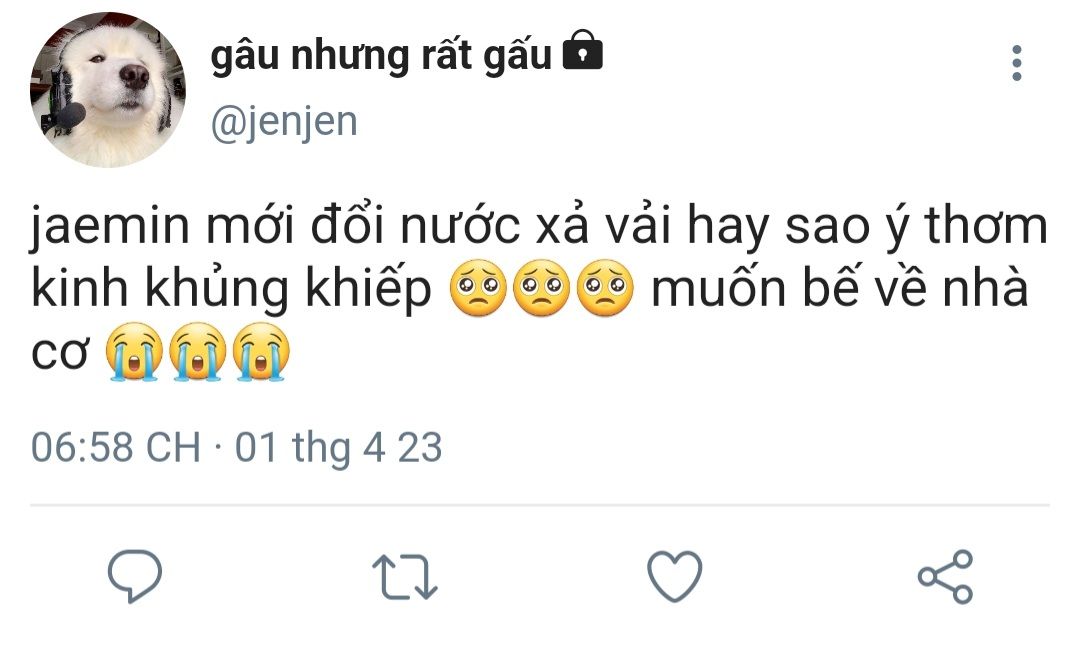This screenshot has height=648, width=1080.
Task: Click the @jenjen handle
Action: (x=284, y=122)
